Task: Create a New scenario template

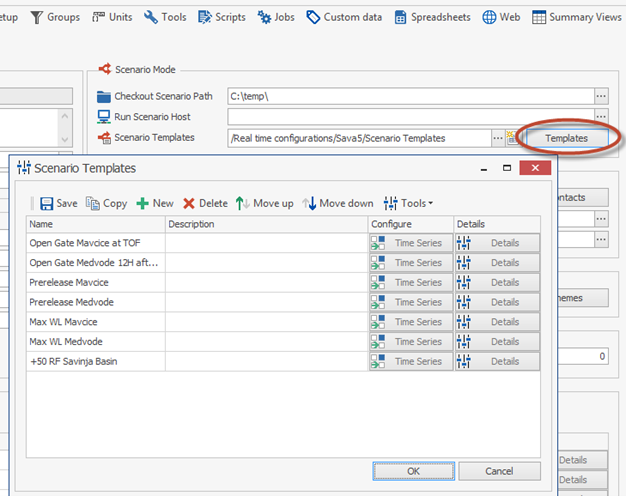Action: pos(155,203)
